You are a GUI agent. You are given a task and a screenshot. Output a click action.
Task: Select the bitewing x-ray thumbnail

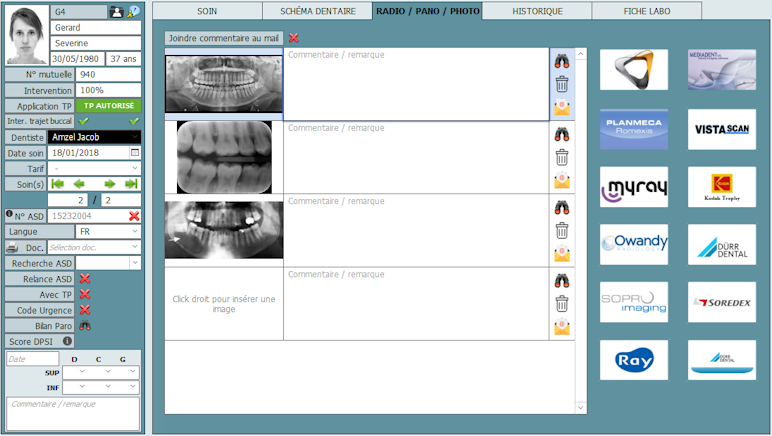click(224, 157)
